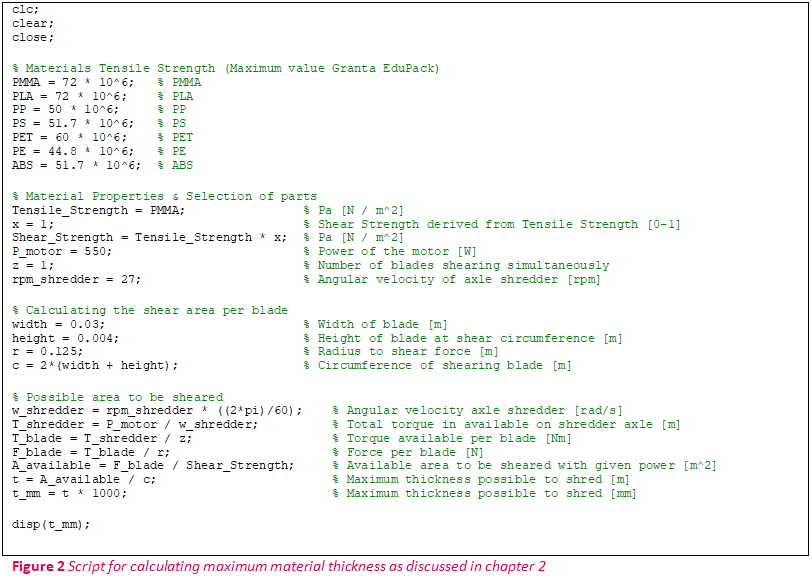Viewport: 812px width, 584px height.
Task: Click the width = 0.03 line
Action: coord(55,323)
